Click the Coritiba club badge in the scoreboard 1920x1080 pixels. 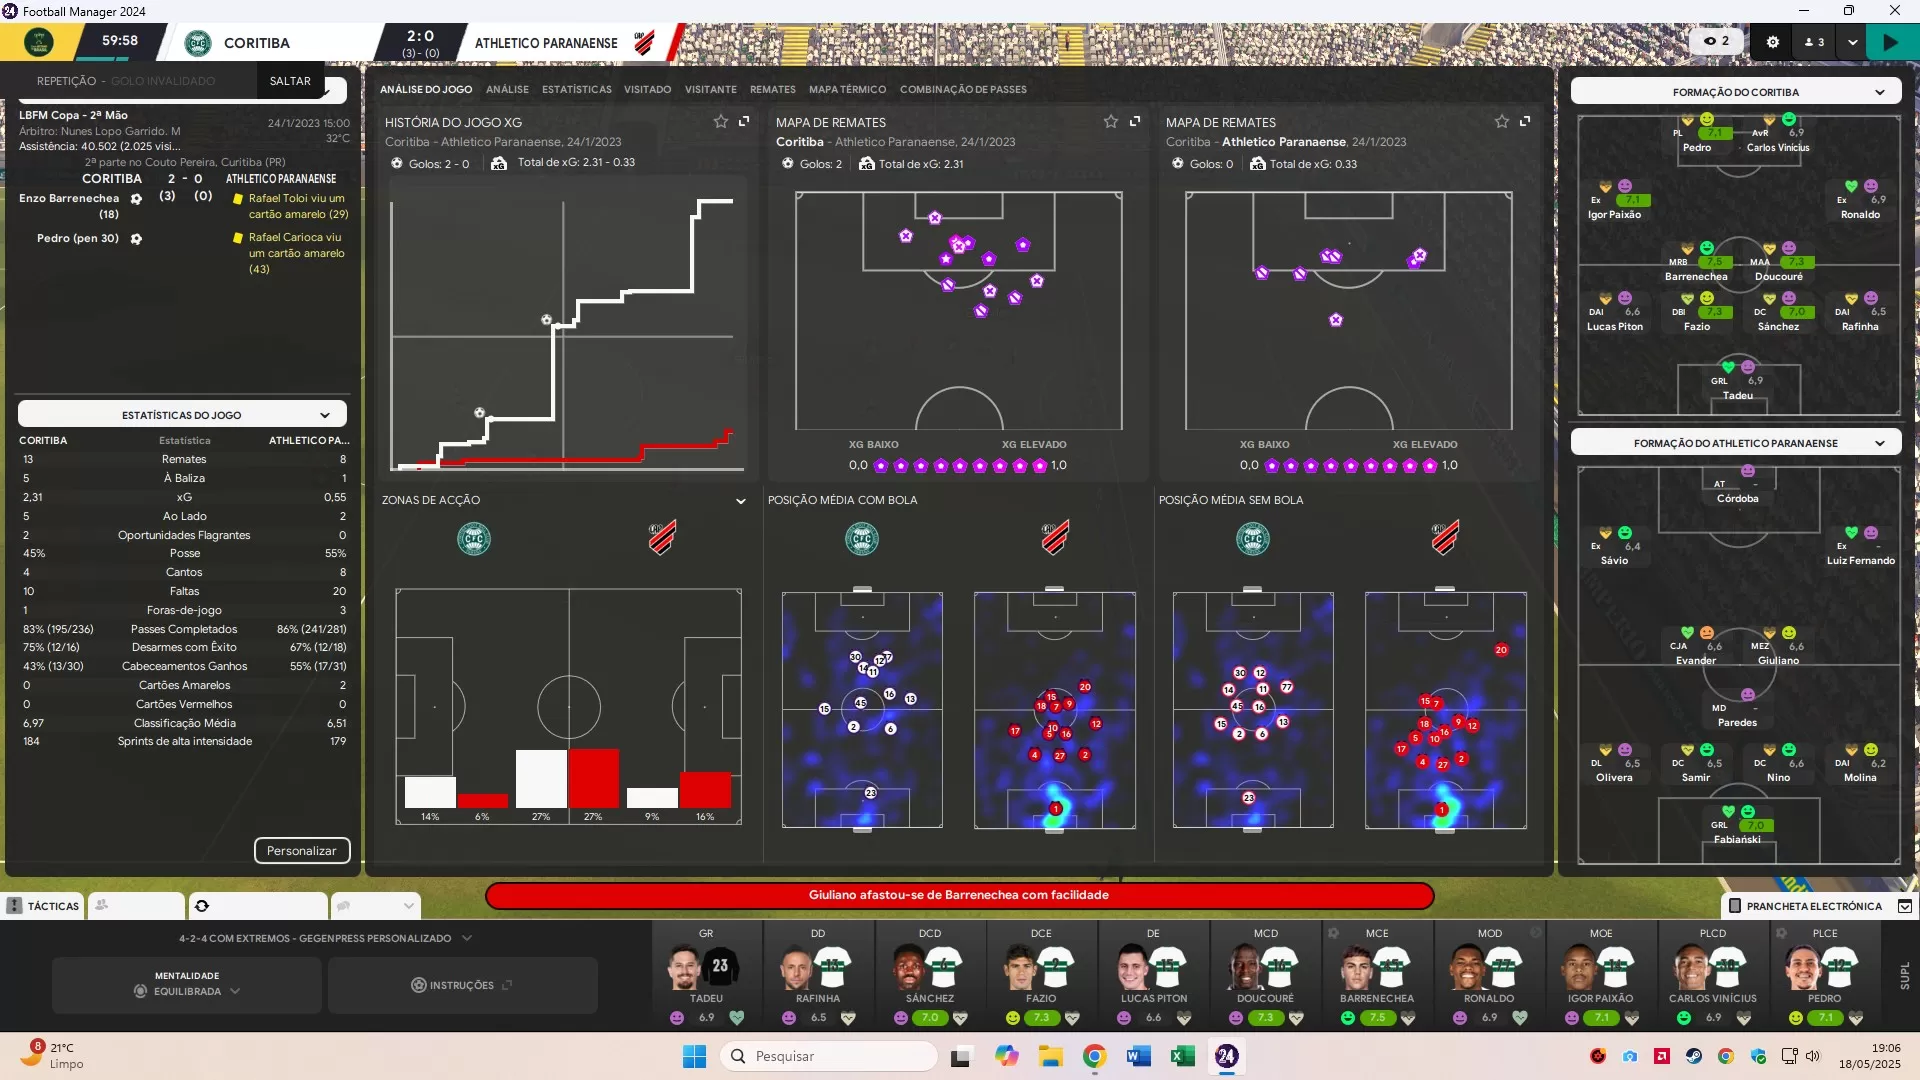pyautogui.click(x=198, y=43)
